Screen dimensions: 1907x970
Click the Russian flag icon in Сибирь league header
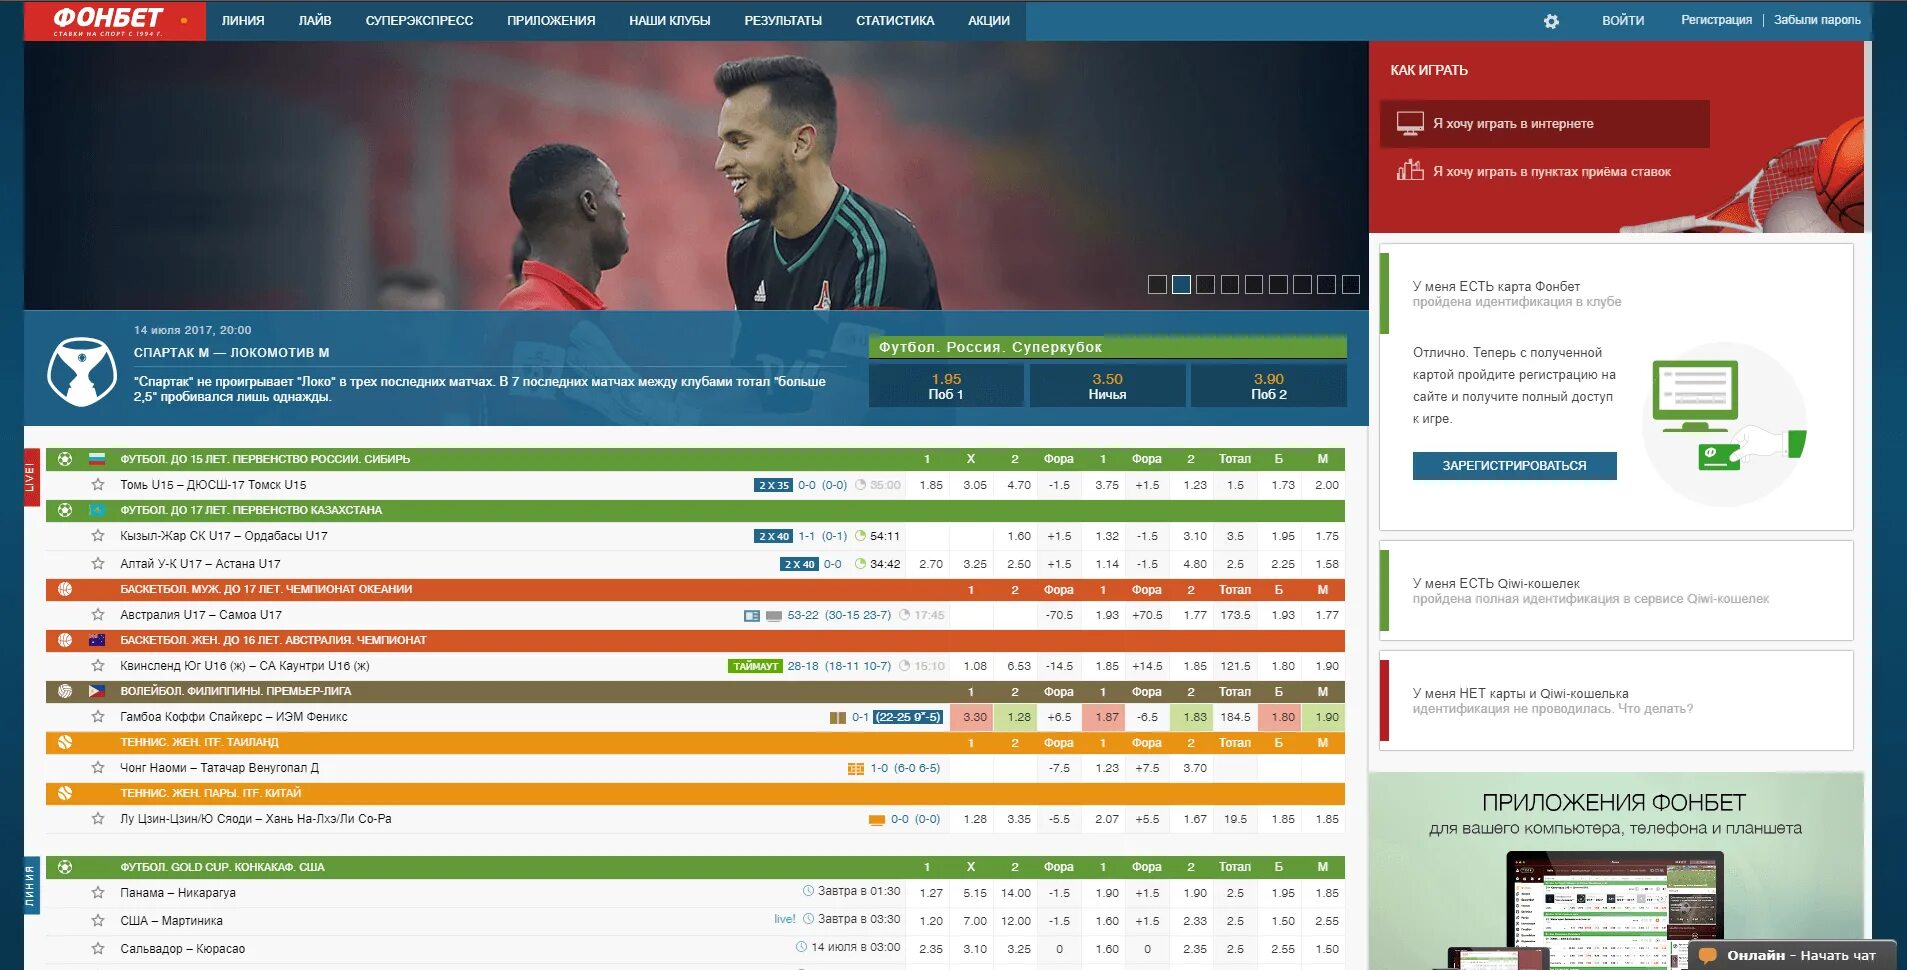point(97,459)
